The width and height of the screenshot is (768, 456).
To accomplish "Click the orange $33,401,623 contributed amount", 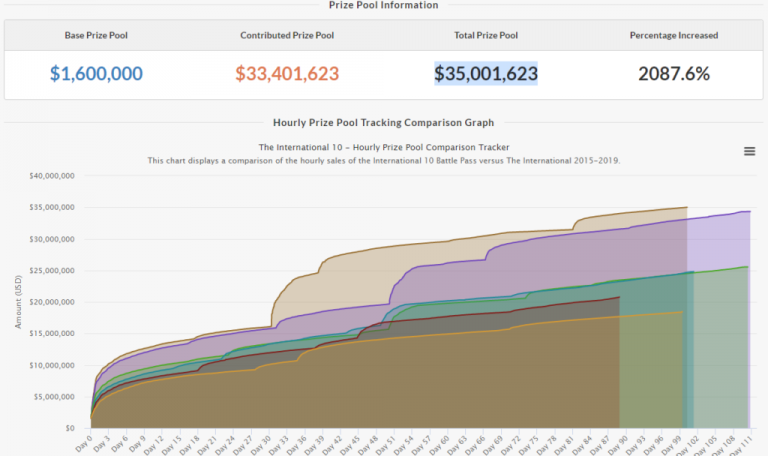I will tap(287, 74).
